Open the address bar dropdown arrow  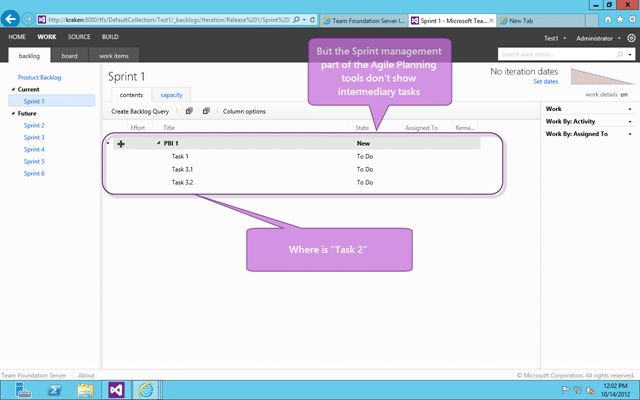coord(304,20)
